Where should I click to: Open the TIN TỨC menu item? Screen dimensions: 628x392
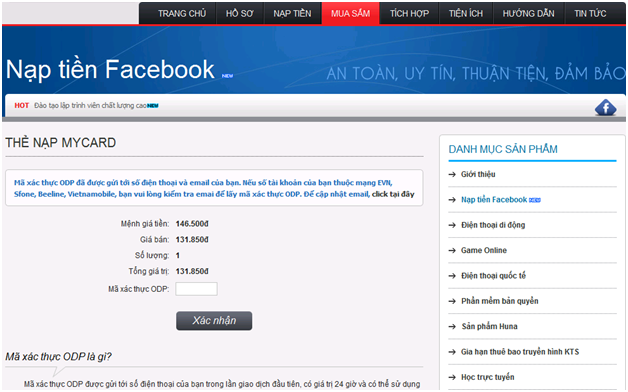[x=590, y=14]
